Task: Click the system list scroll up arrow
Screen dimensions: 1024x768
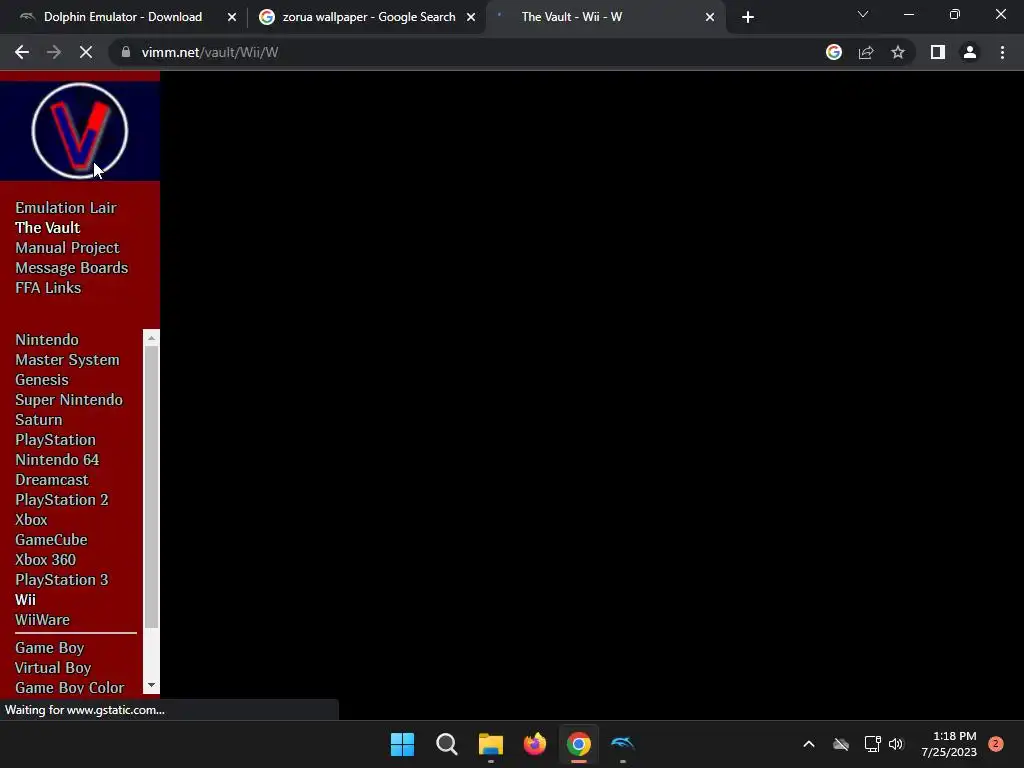Action: pyautogui.click(x=152, y=338)
